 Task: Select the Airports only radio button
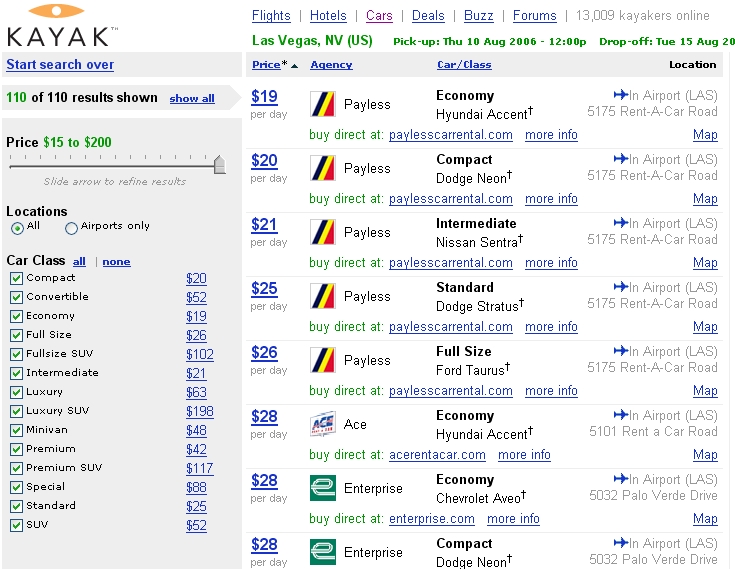71,228
